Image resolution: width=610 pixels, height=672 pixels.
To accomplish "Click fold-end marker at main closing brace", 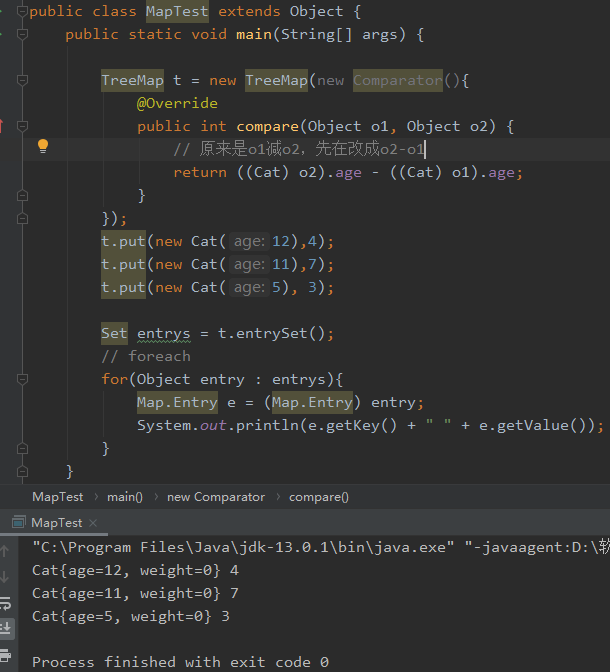I will point(22,471).
